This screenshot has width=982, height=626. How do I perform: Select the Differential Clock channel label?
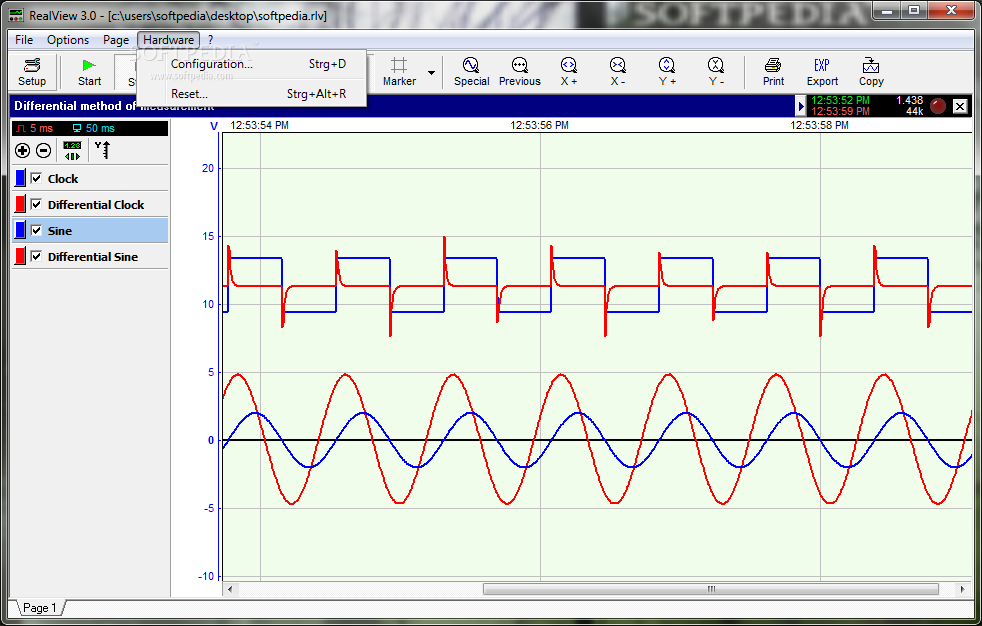click(96, 205)
